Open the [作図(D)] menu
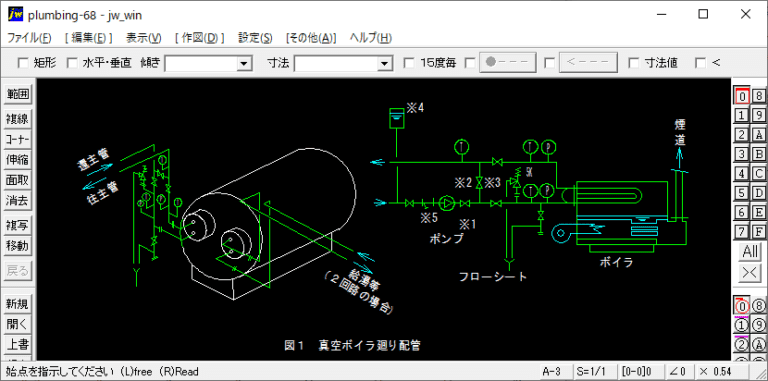 (x=199, y=38)
